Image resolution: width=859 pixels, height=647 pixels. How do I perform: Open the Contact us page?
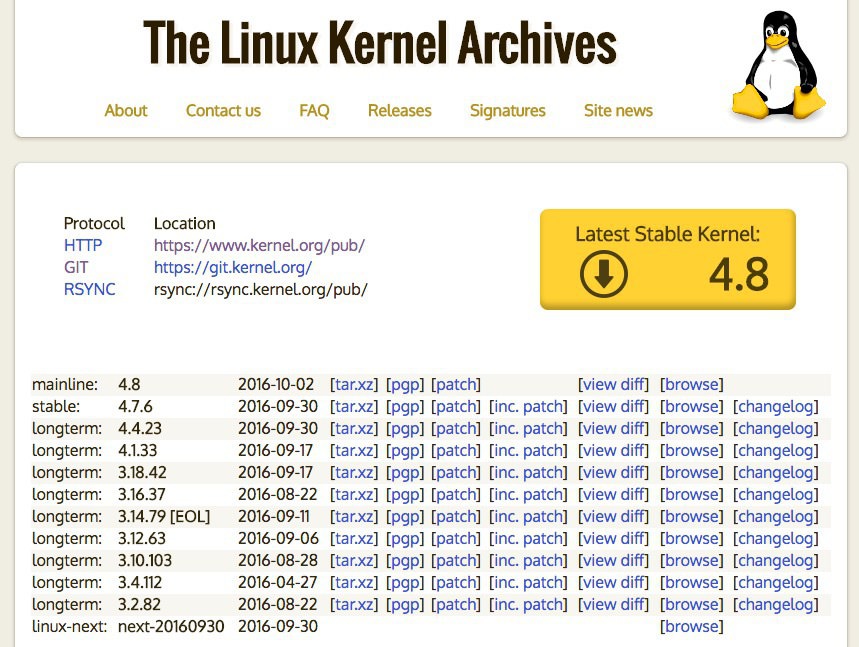(223, 111)
